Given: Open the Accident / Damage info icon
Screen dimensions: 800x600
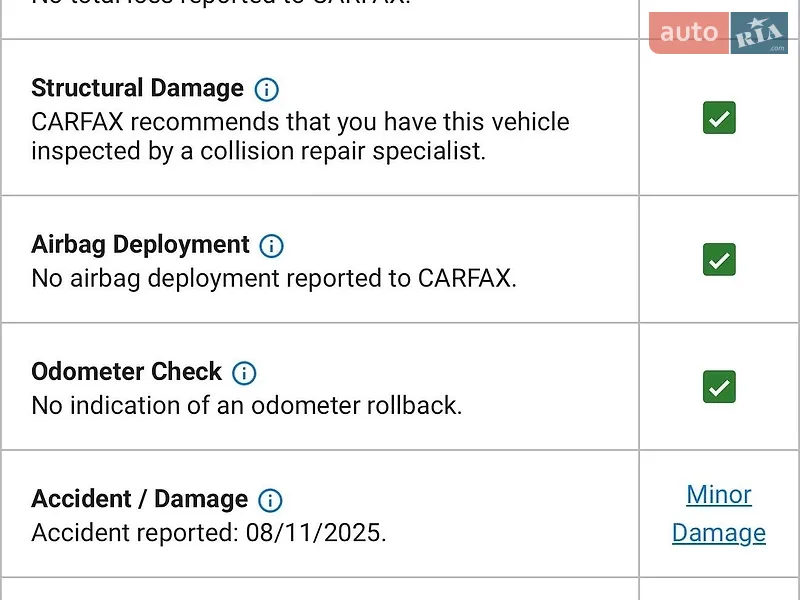Looking at the screenshot, I should click(270, 500).
